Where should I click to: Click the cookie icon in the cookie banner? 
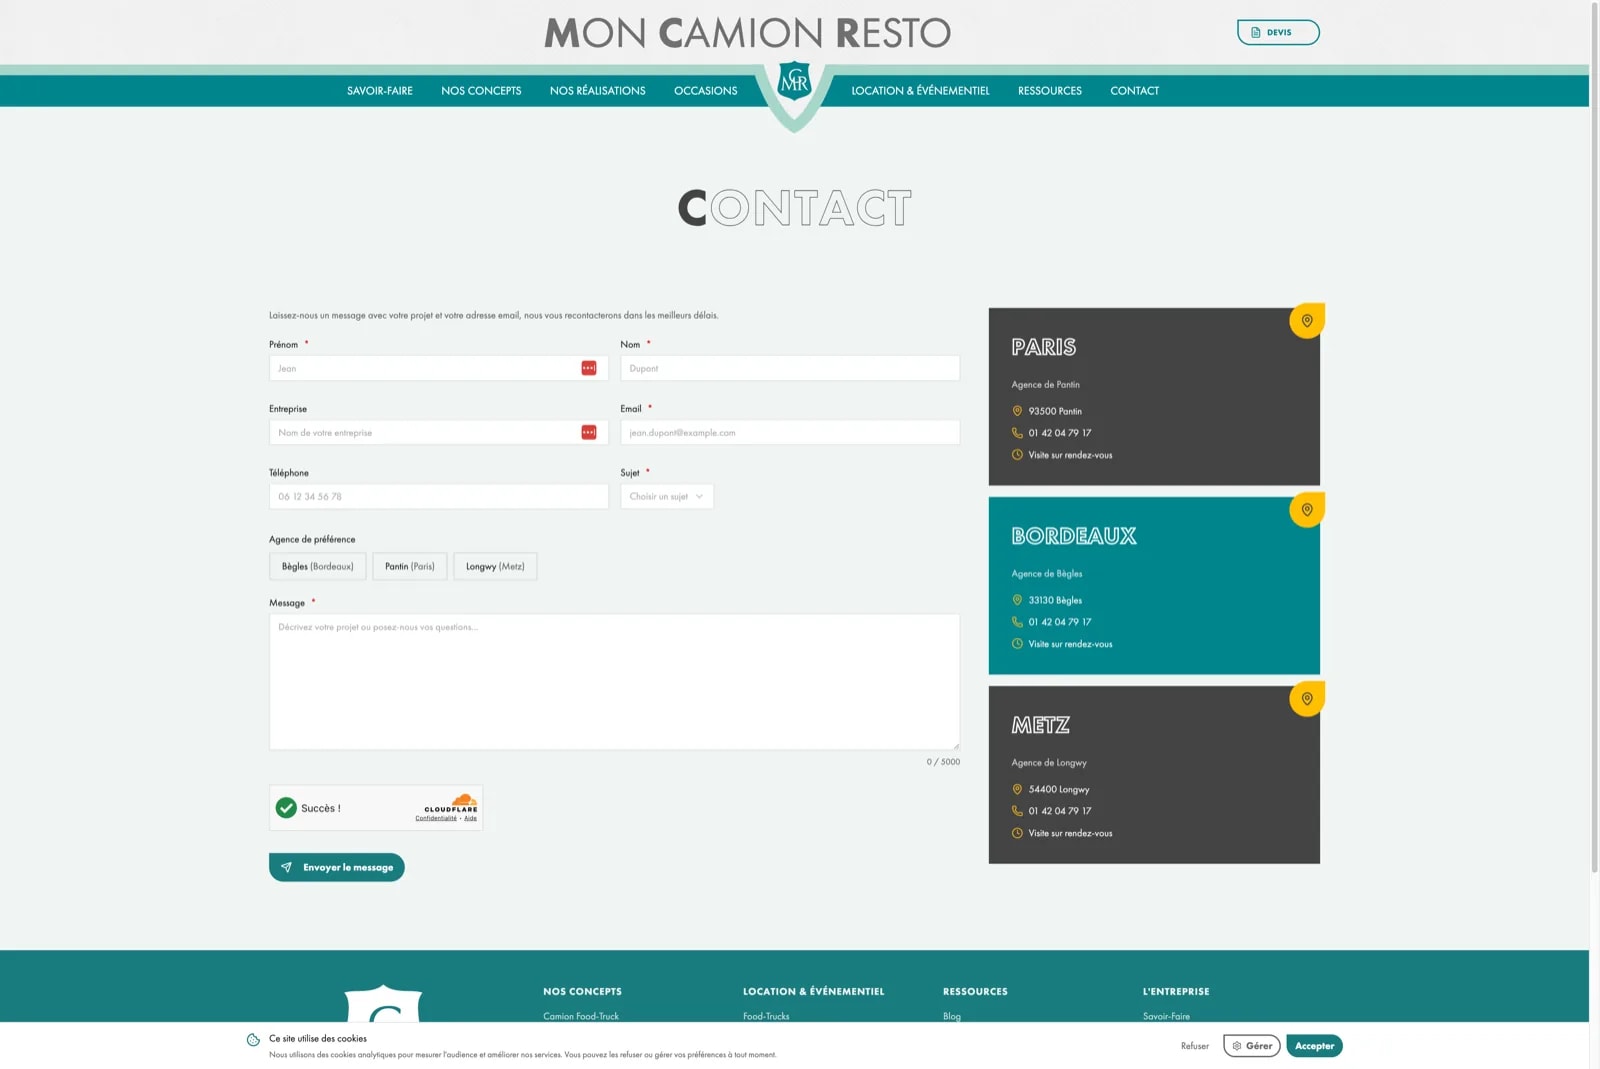coord(251,1039)
